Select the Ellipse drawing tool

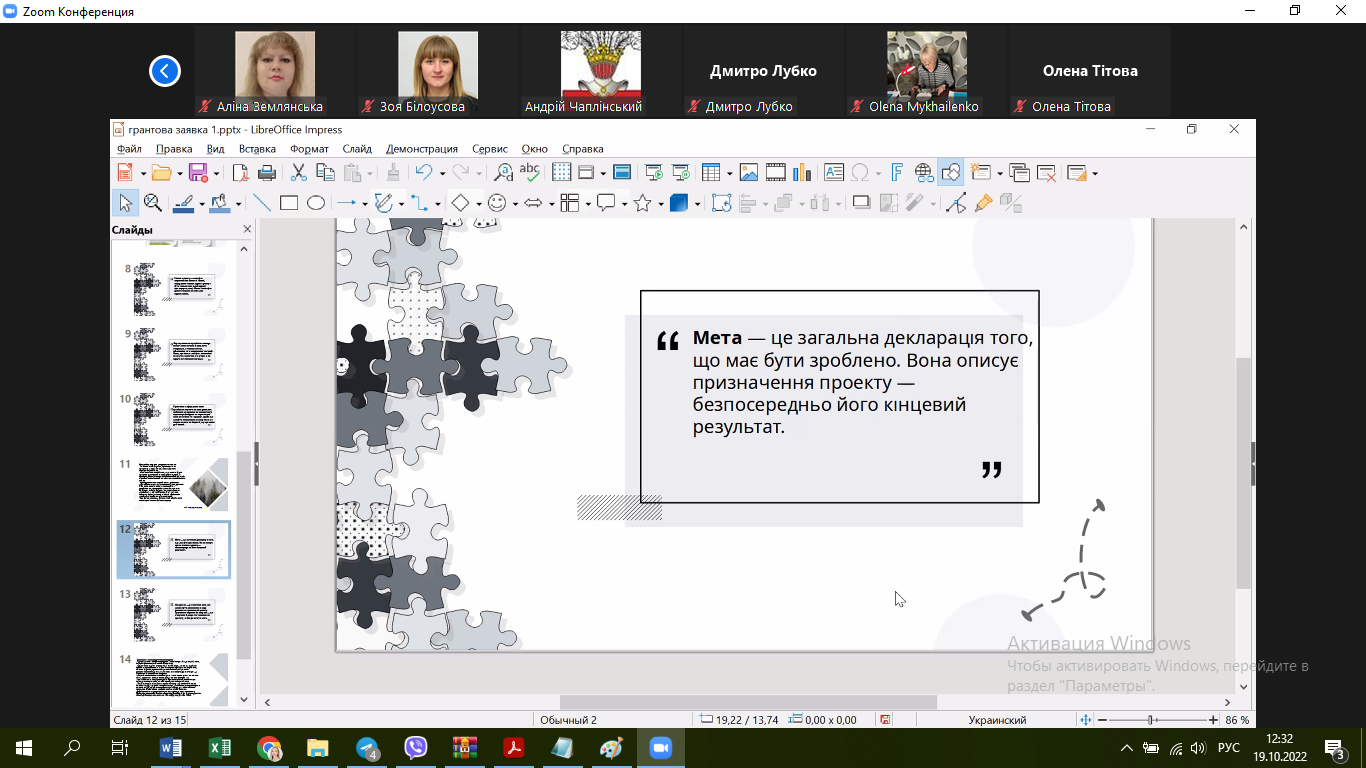tap(316, 203)
